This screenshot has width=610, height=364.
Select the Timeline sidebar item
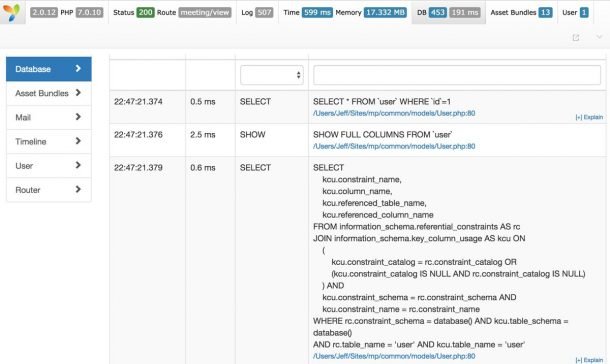point(49,142)
